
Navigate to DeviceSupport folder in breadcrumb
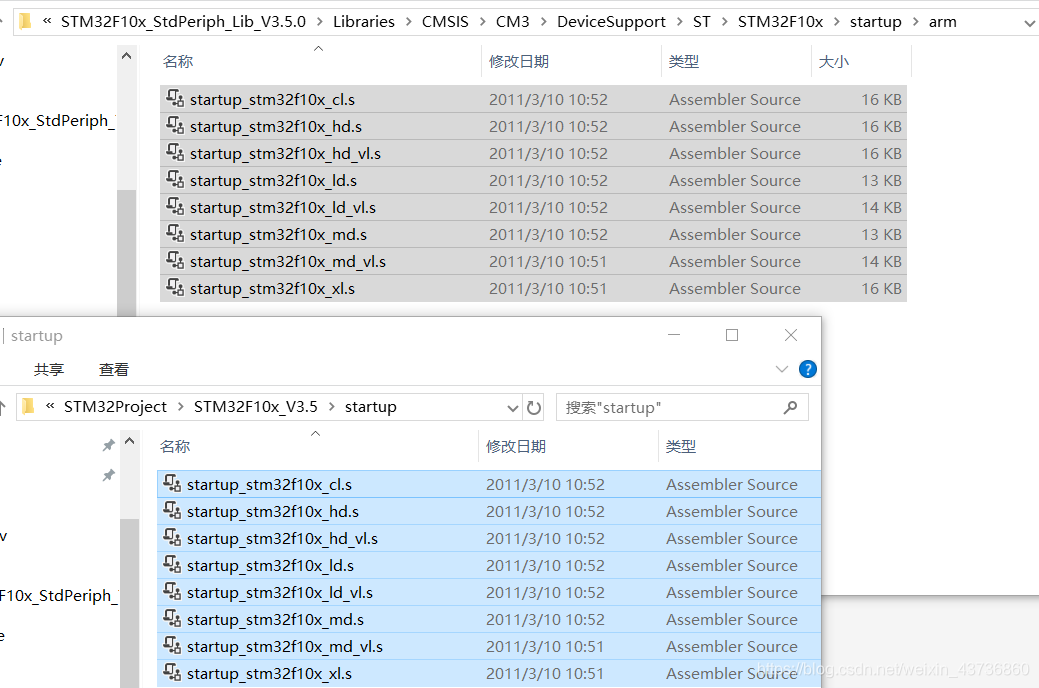click(x=611, y=22)
